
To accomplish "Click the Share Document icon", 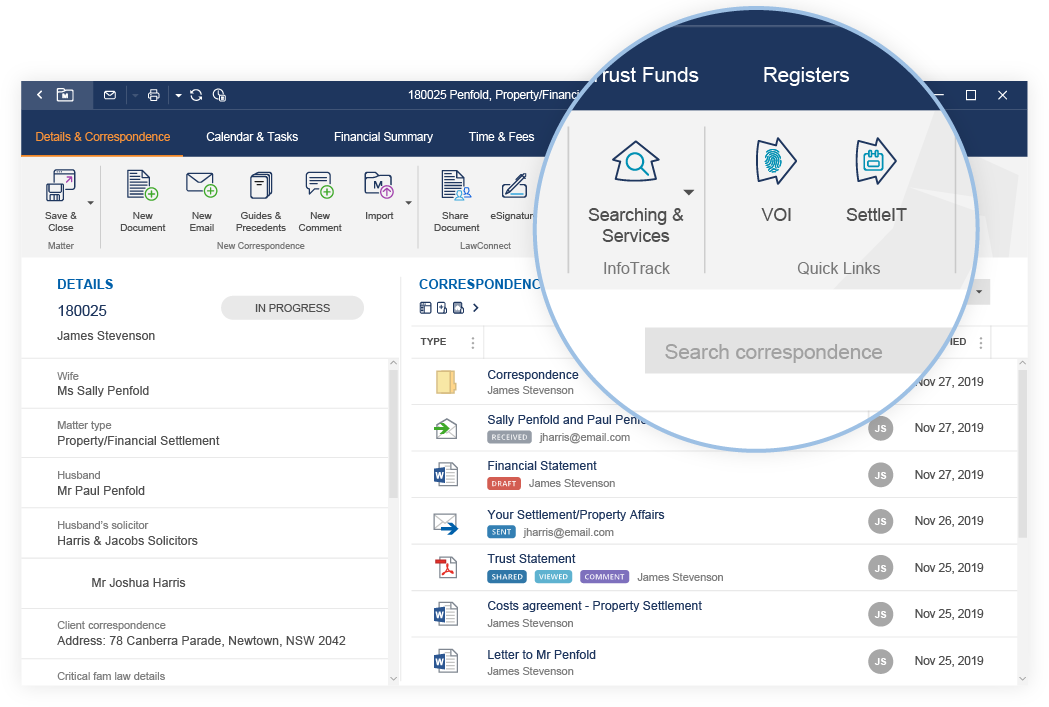I will pyautogui.click(x=456, y=185).
